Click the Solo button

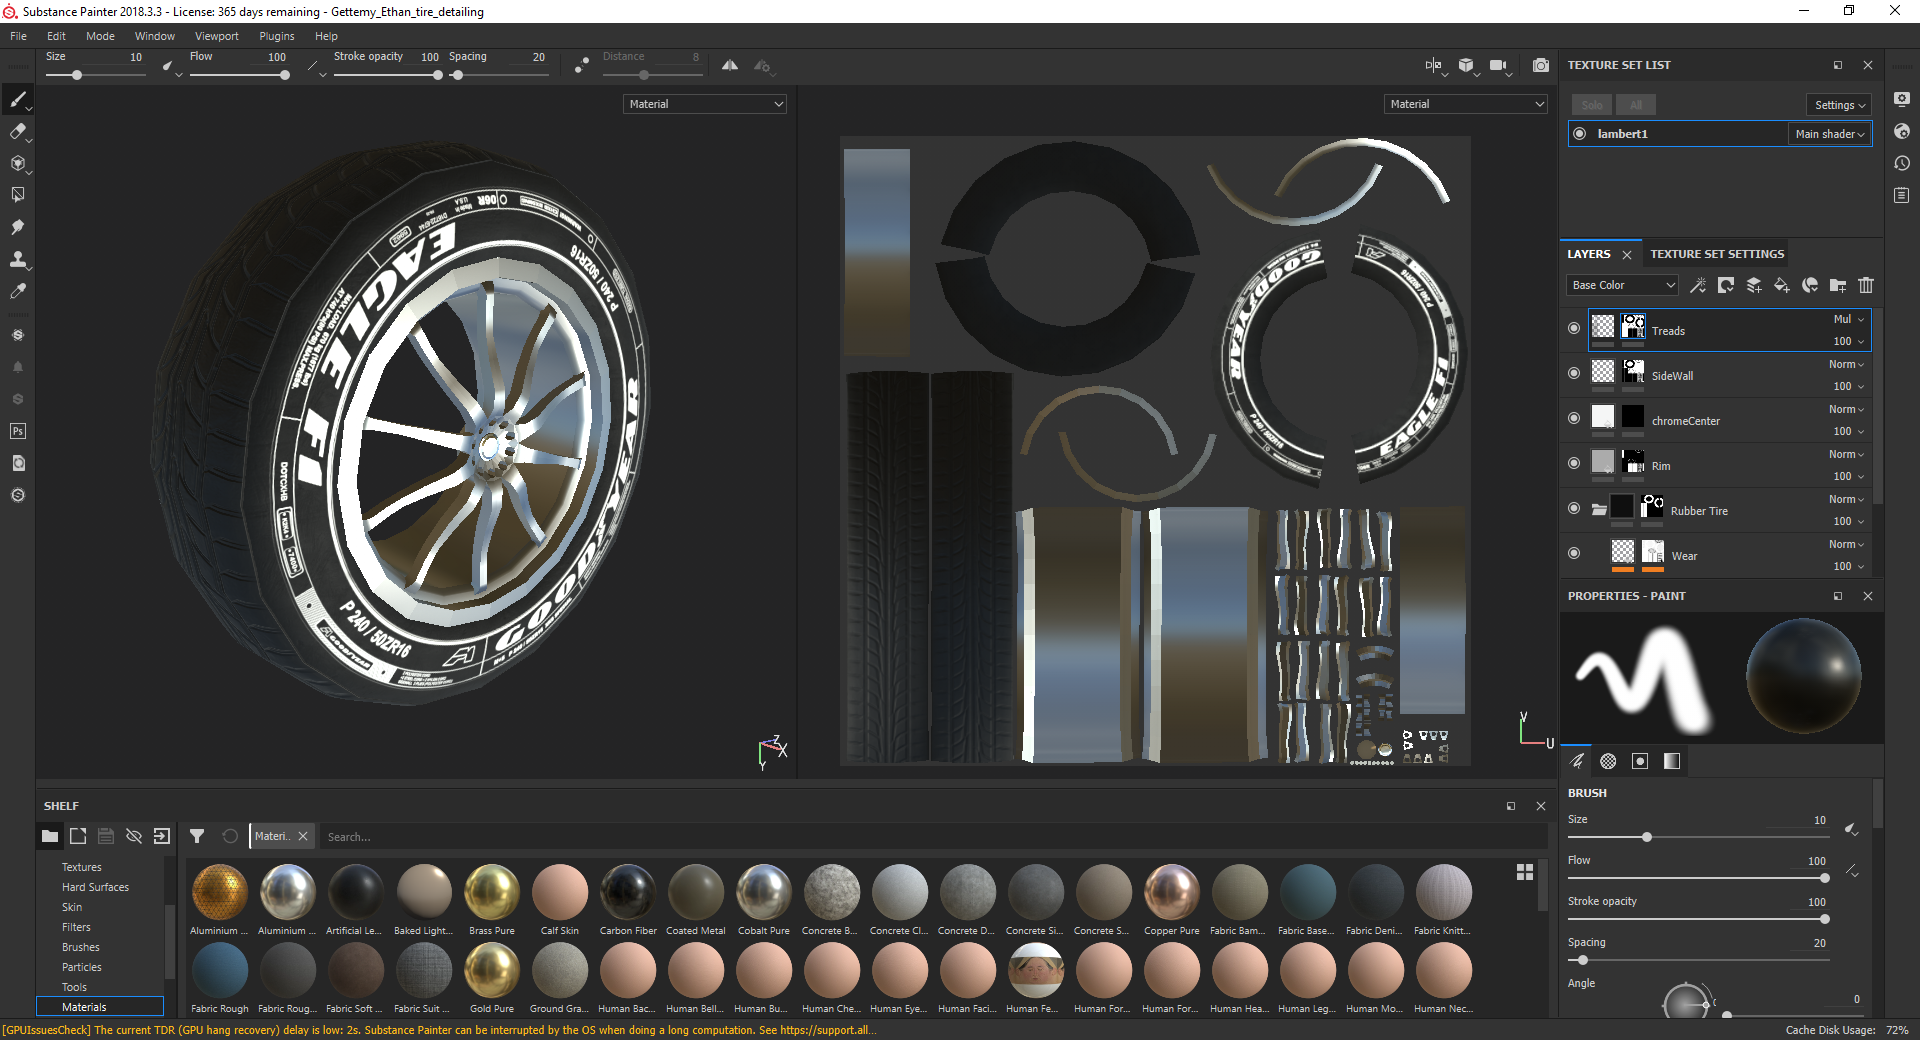click(1592, 105)
